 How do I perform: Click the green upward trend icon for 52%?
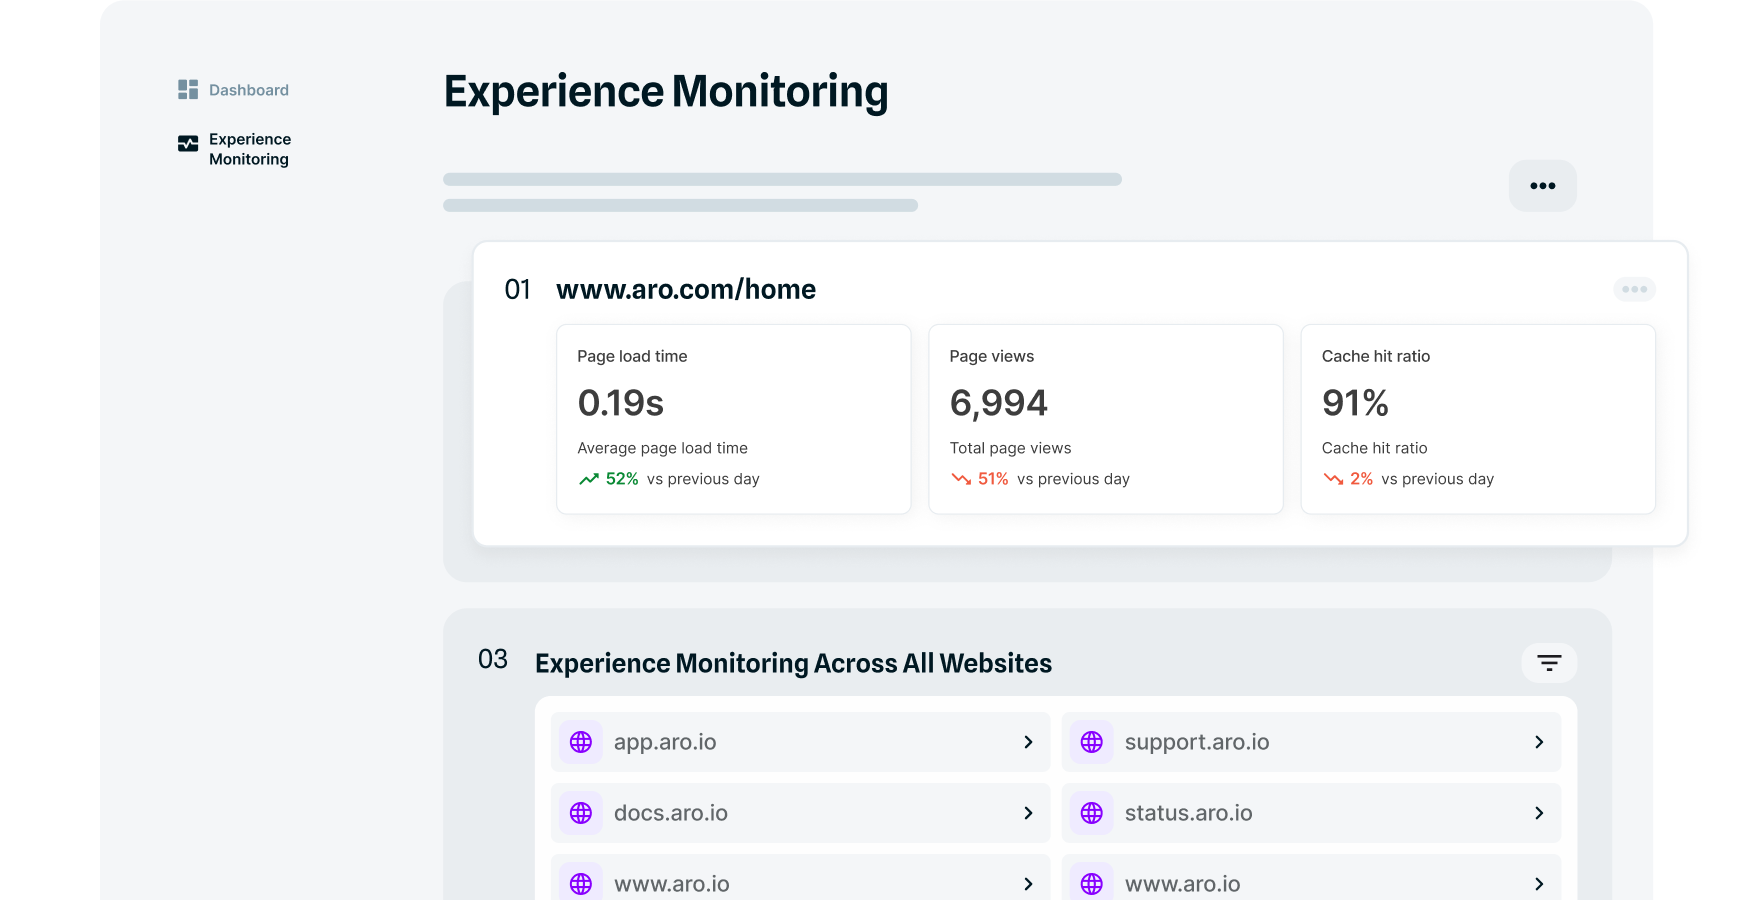click(x=589, y=479)
